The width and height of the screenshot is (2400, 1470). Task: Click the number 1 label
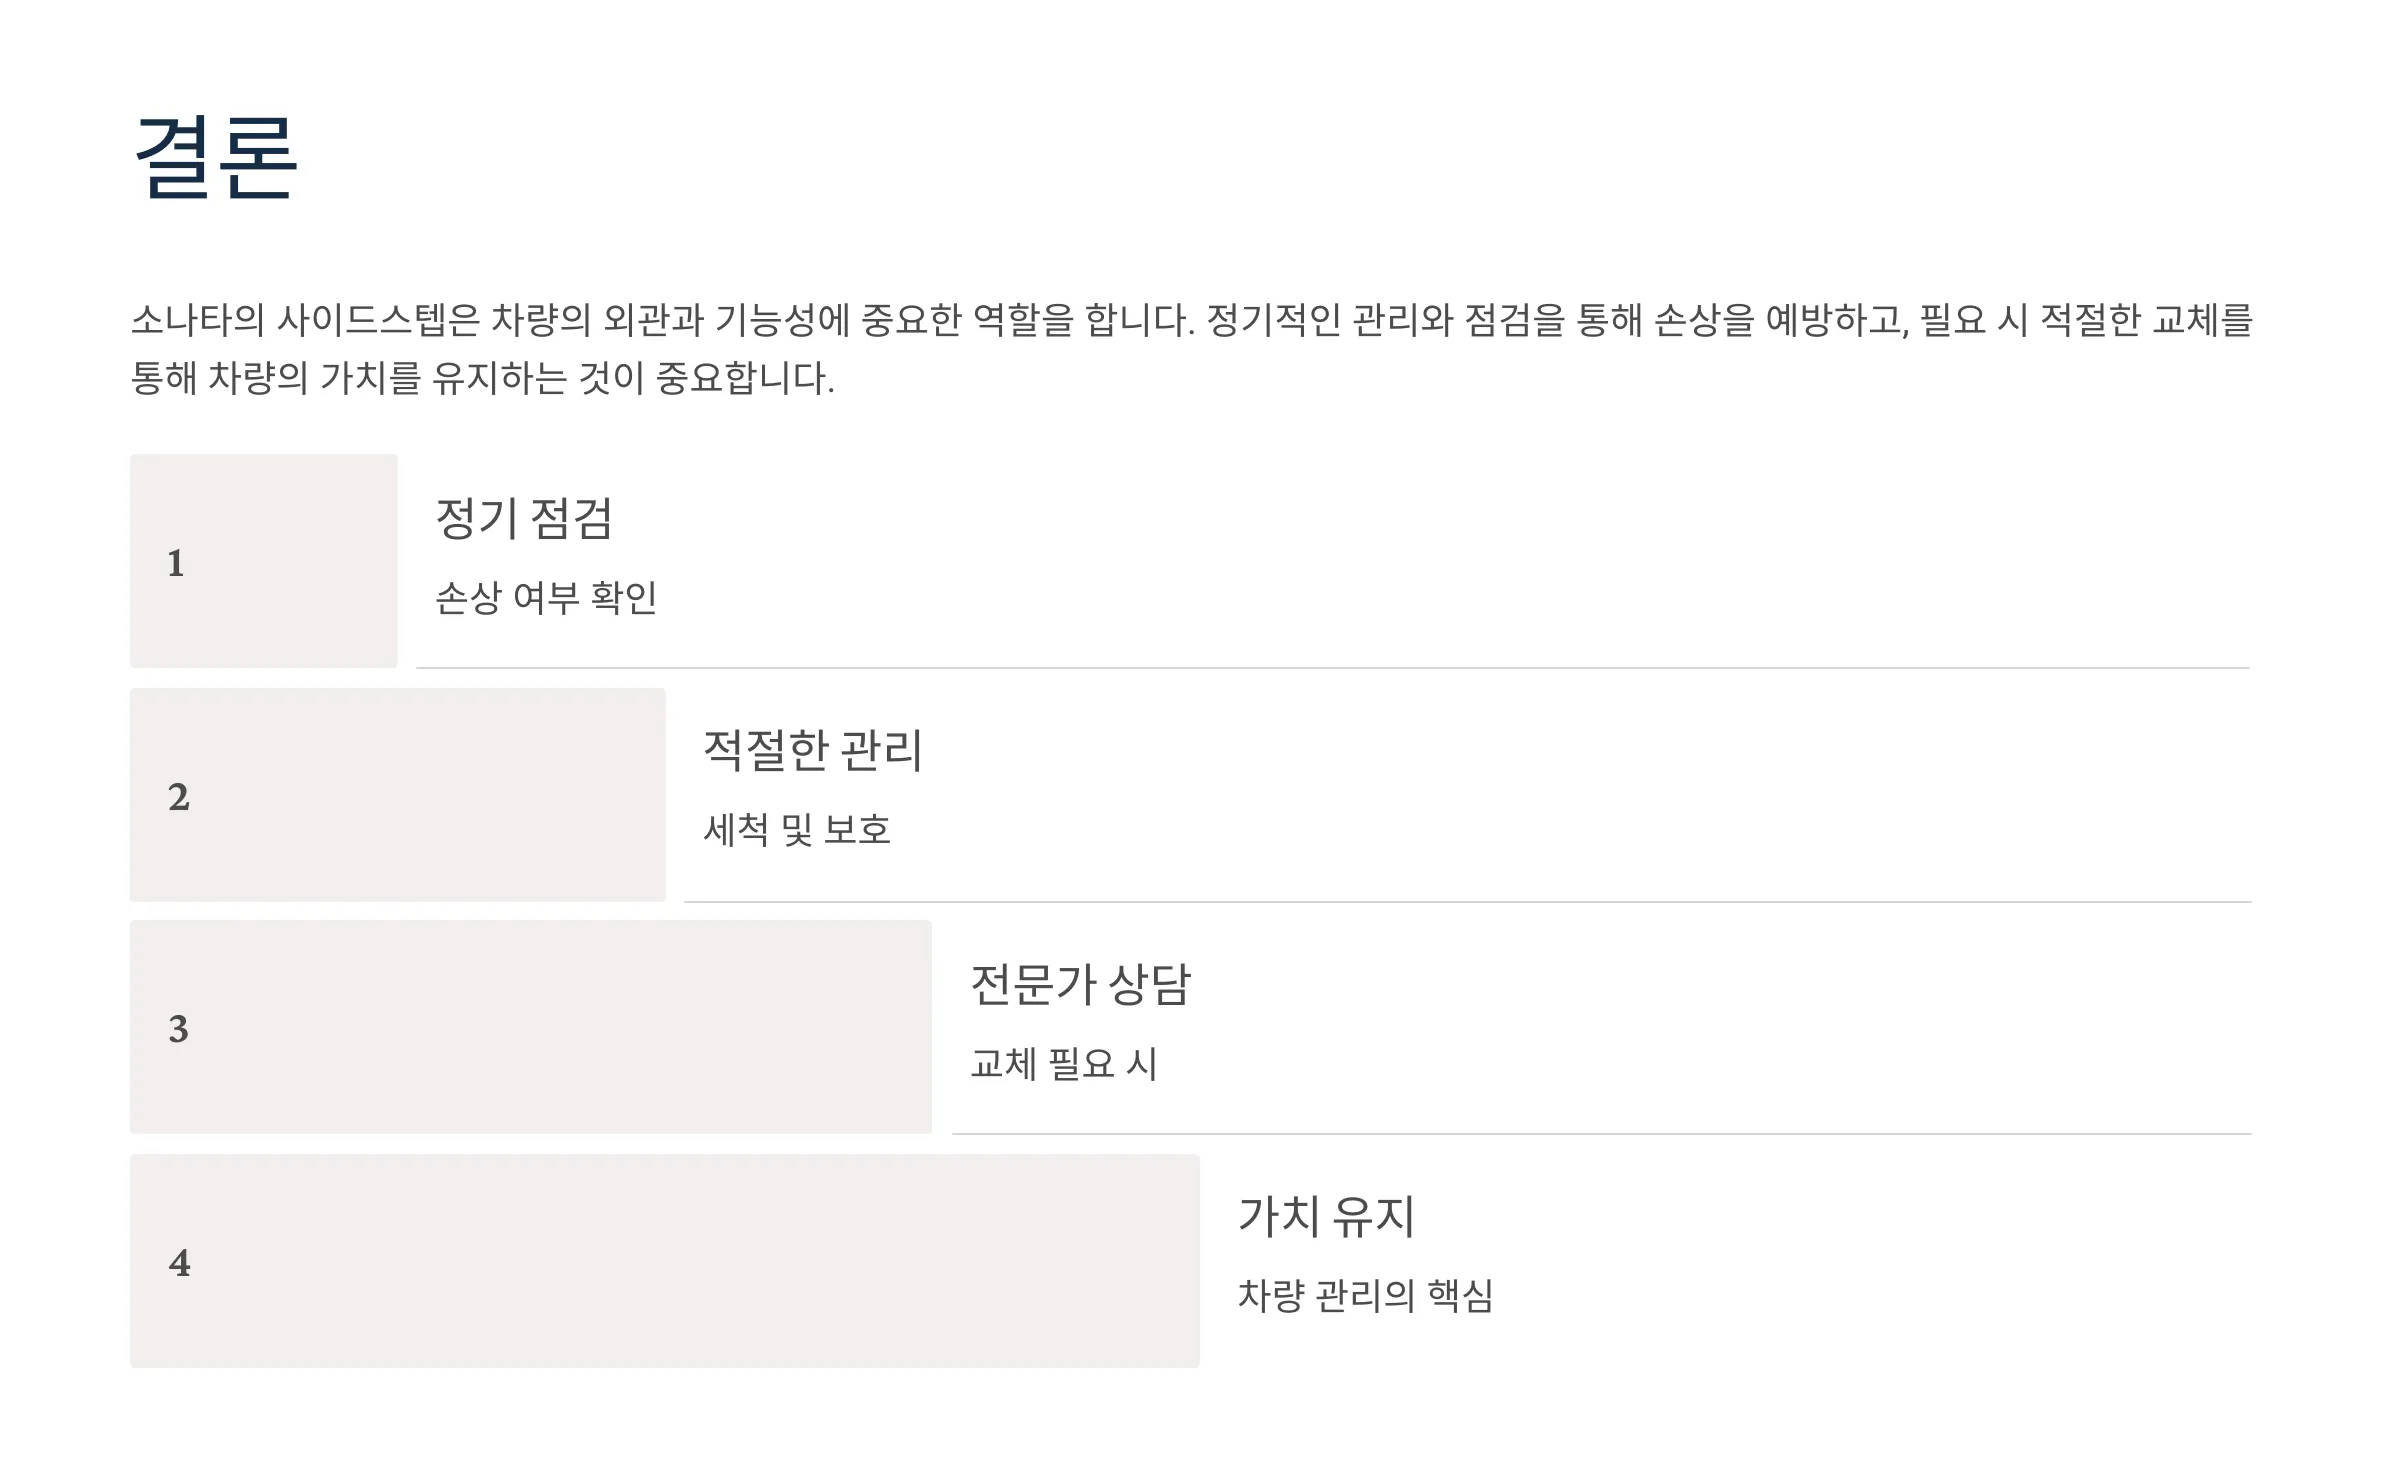(x=176, y=563)
